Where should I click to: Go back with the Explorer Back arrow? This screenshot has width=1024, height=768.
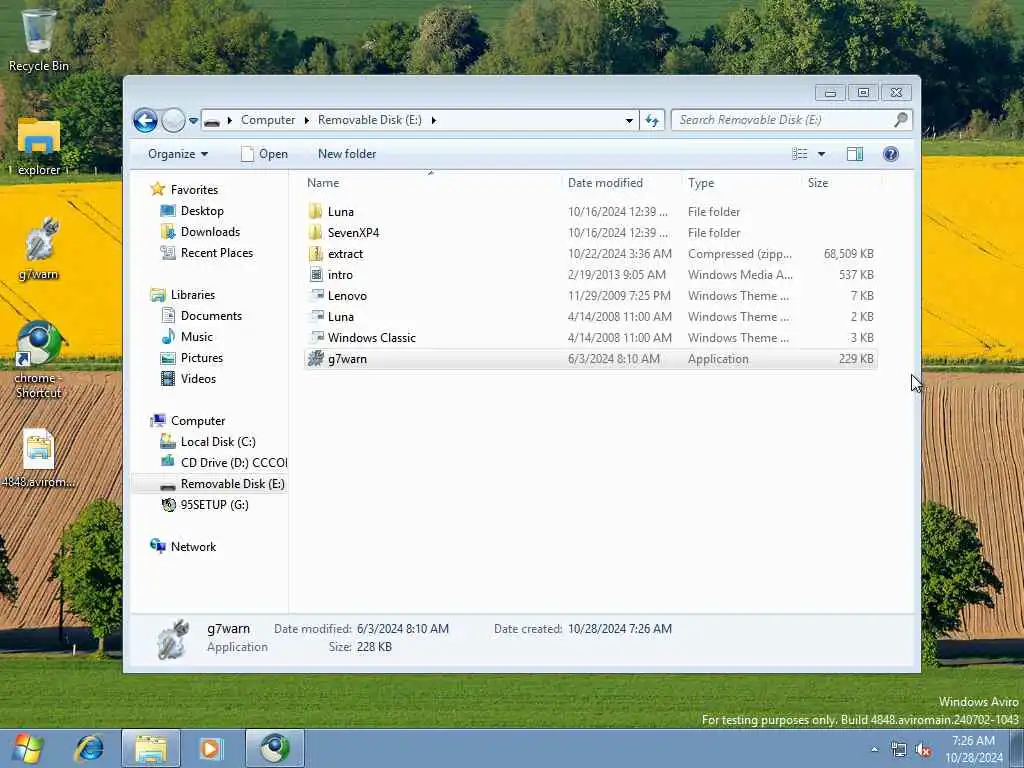pos(145,120)
